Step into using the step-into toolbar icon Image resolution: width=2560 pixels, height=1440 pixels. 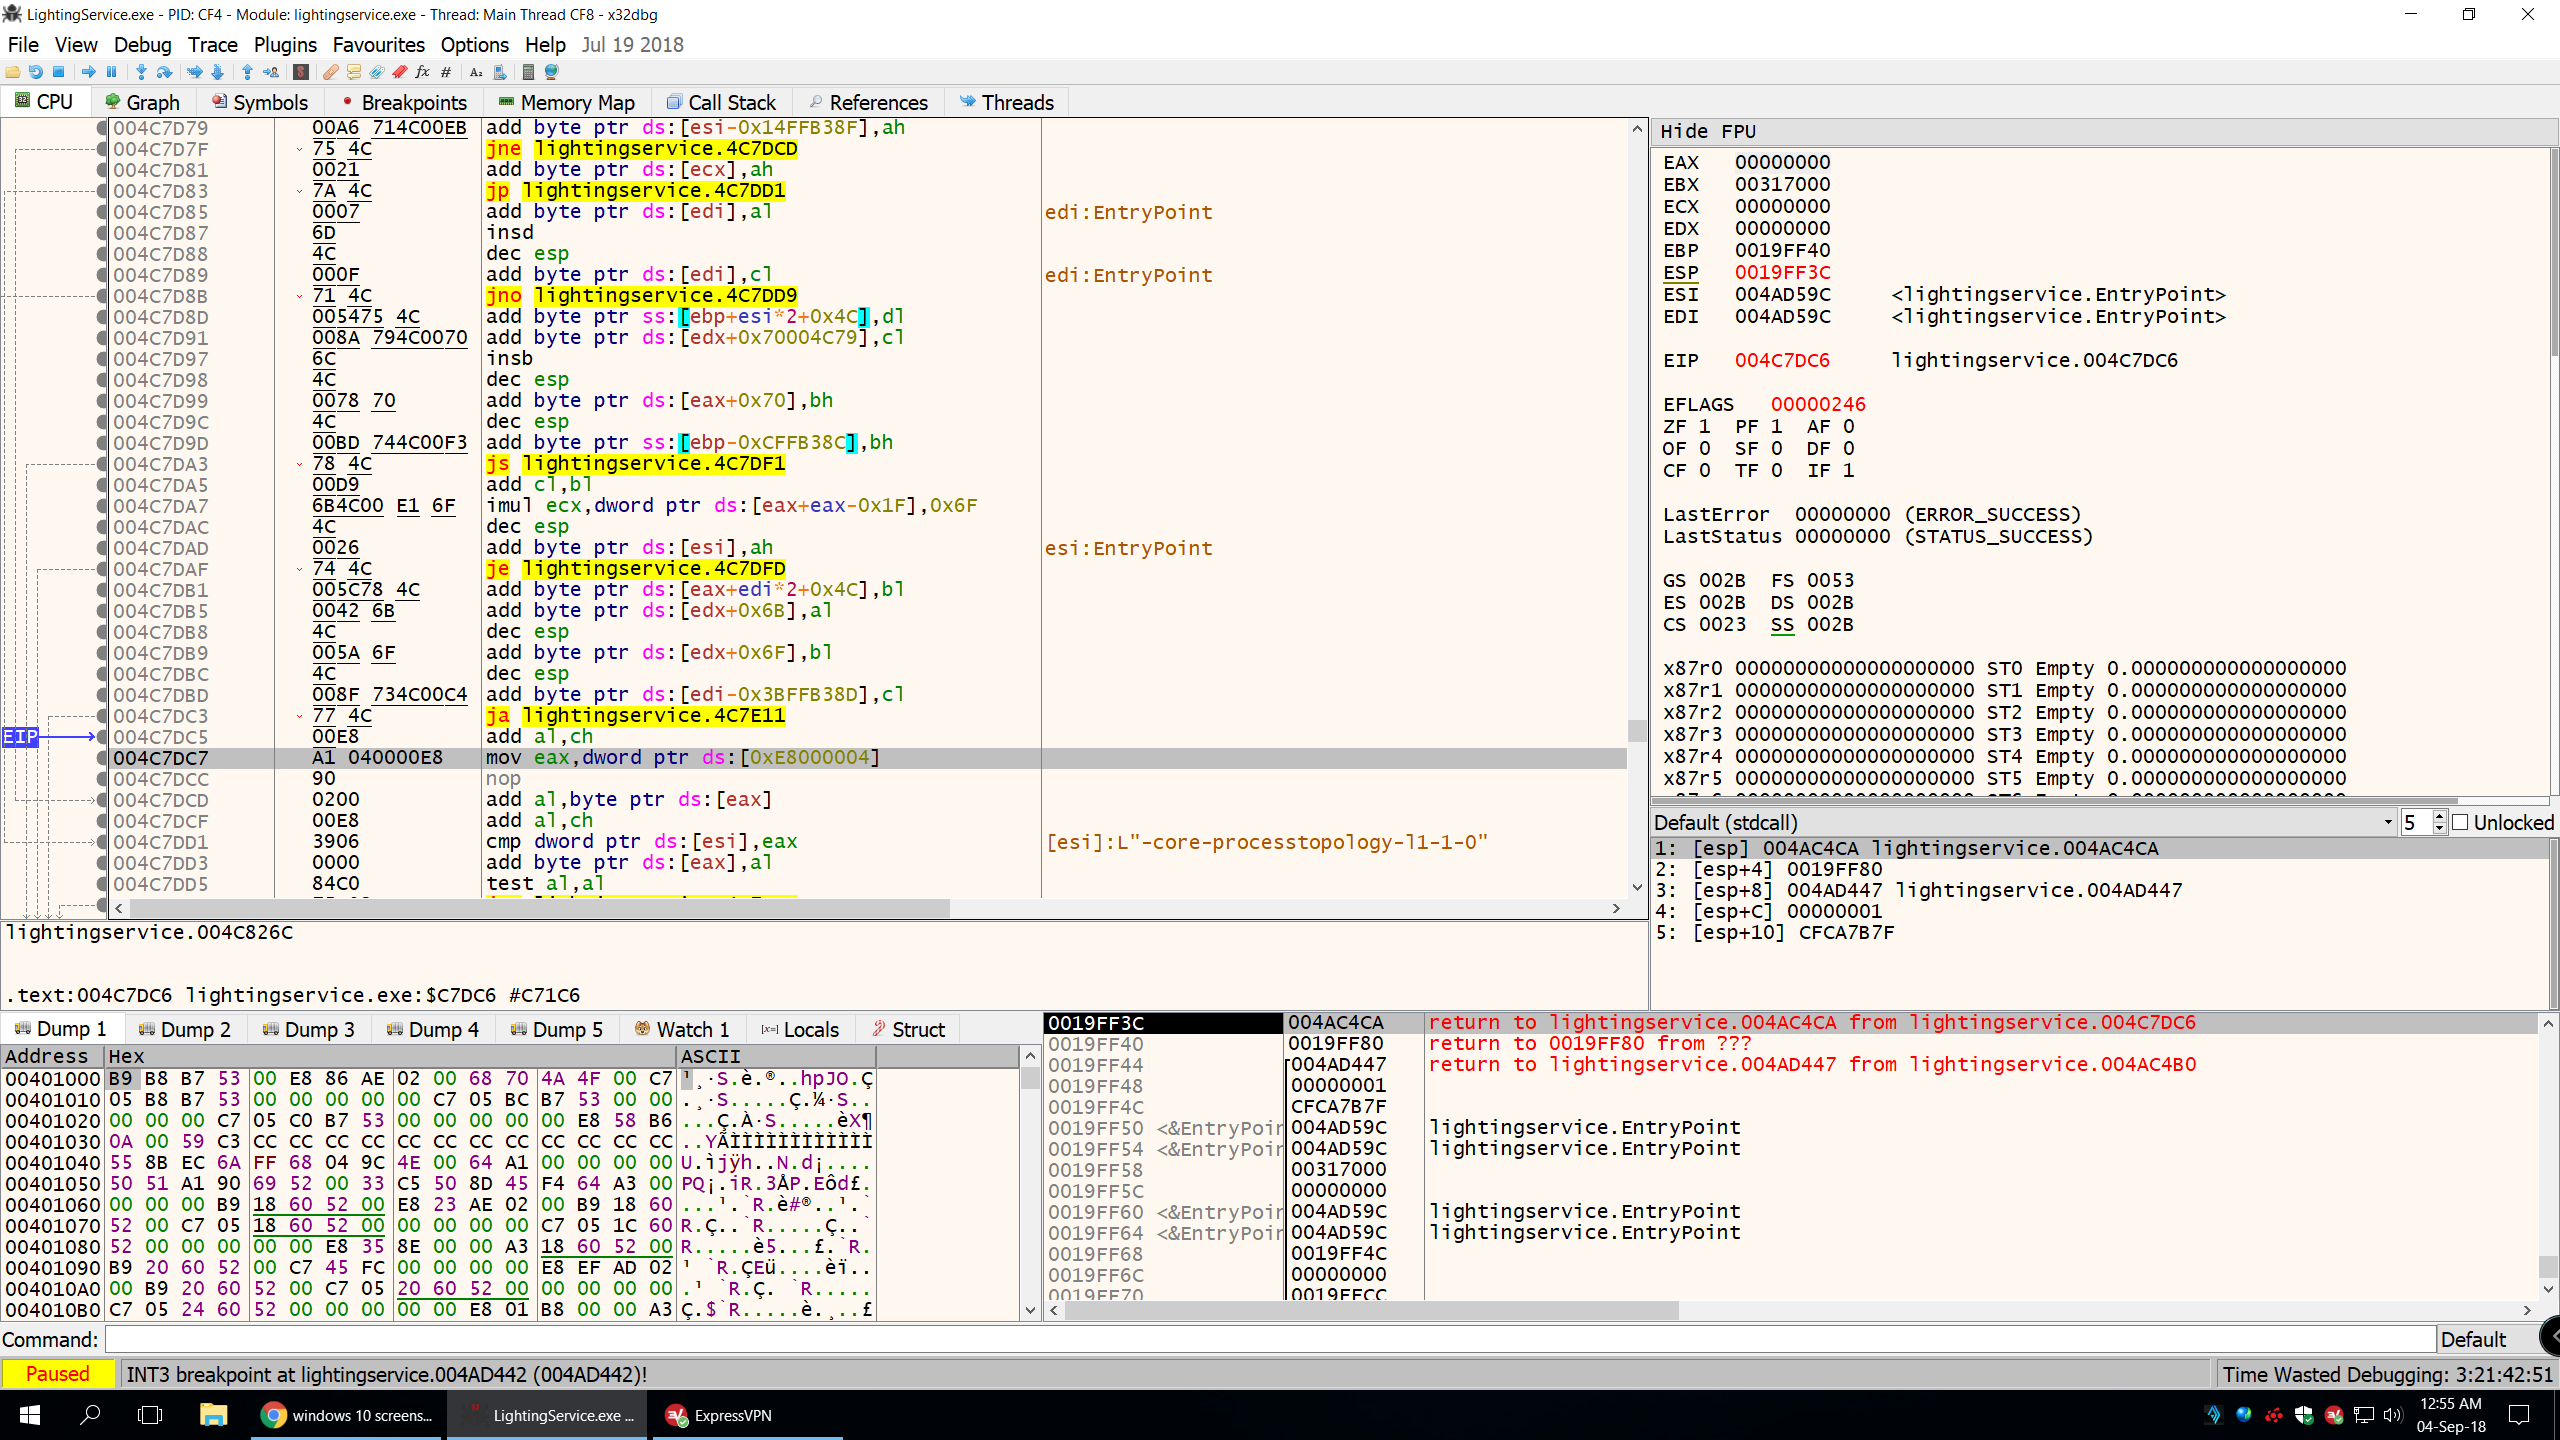(x=141, y=71)
